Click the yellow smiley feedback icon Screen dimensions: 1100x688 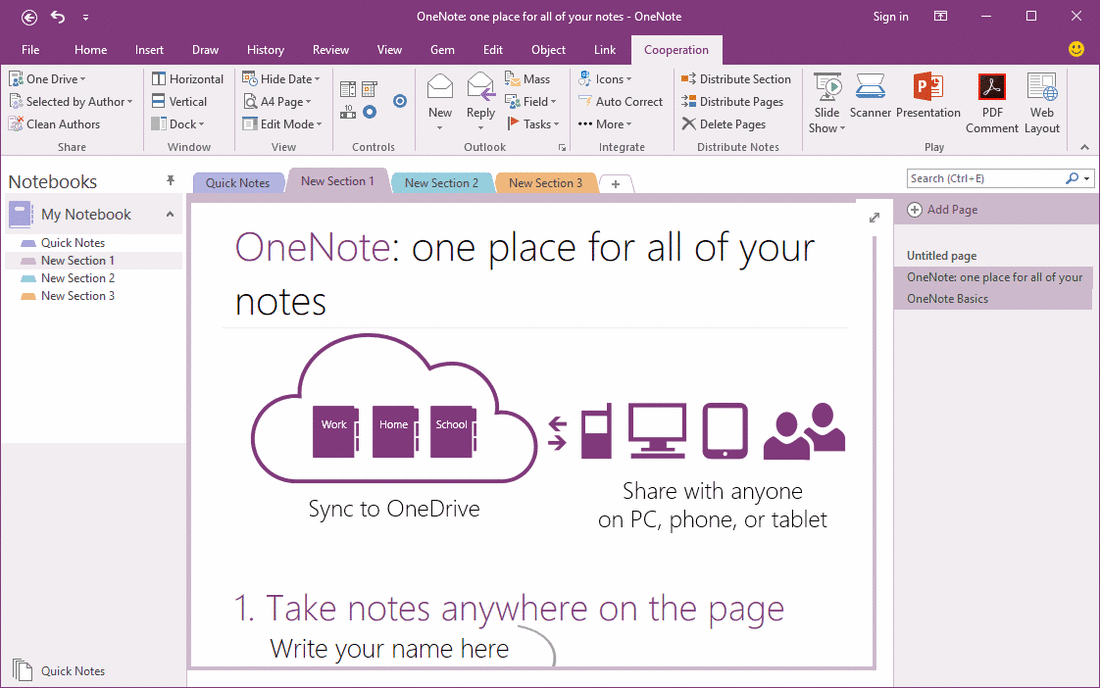[x=1075, y=49]
